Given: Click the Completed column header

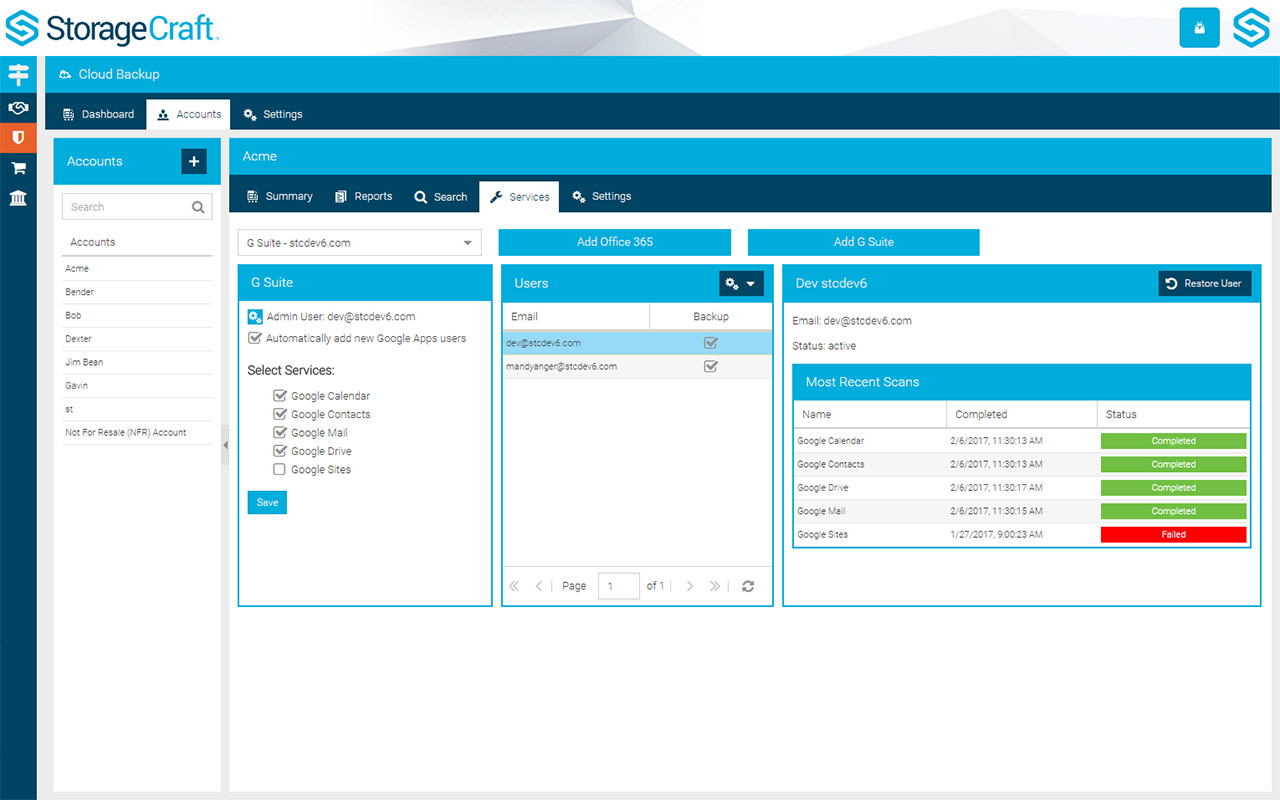Looking at the screenshot, I should 1021,414.
